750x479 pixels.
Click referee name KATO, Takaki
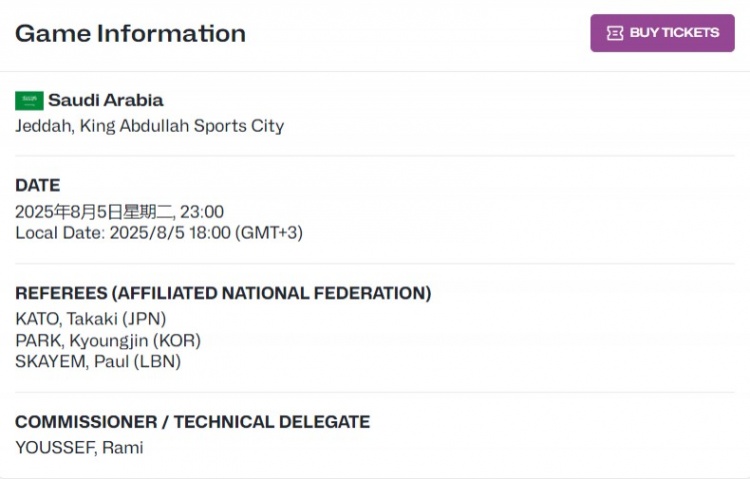66,319
